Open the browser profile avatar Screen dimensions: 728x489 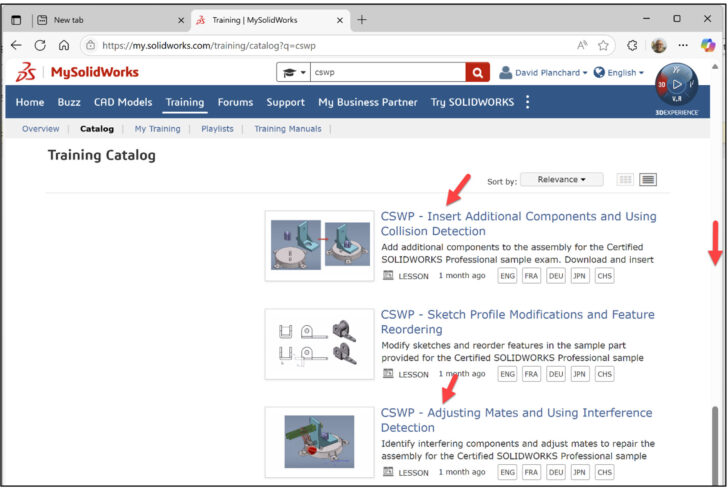[659, 45]
